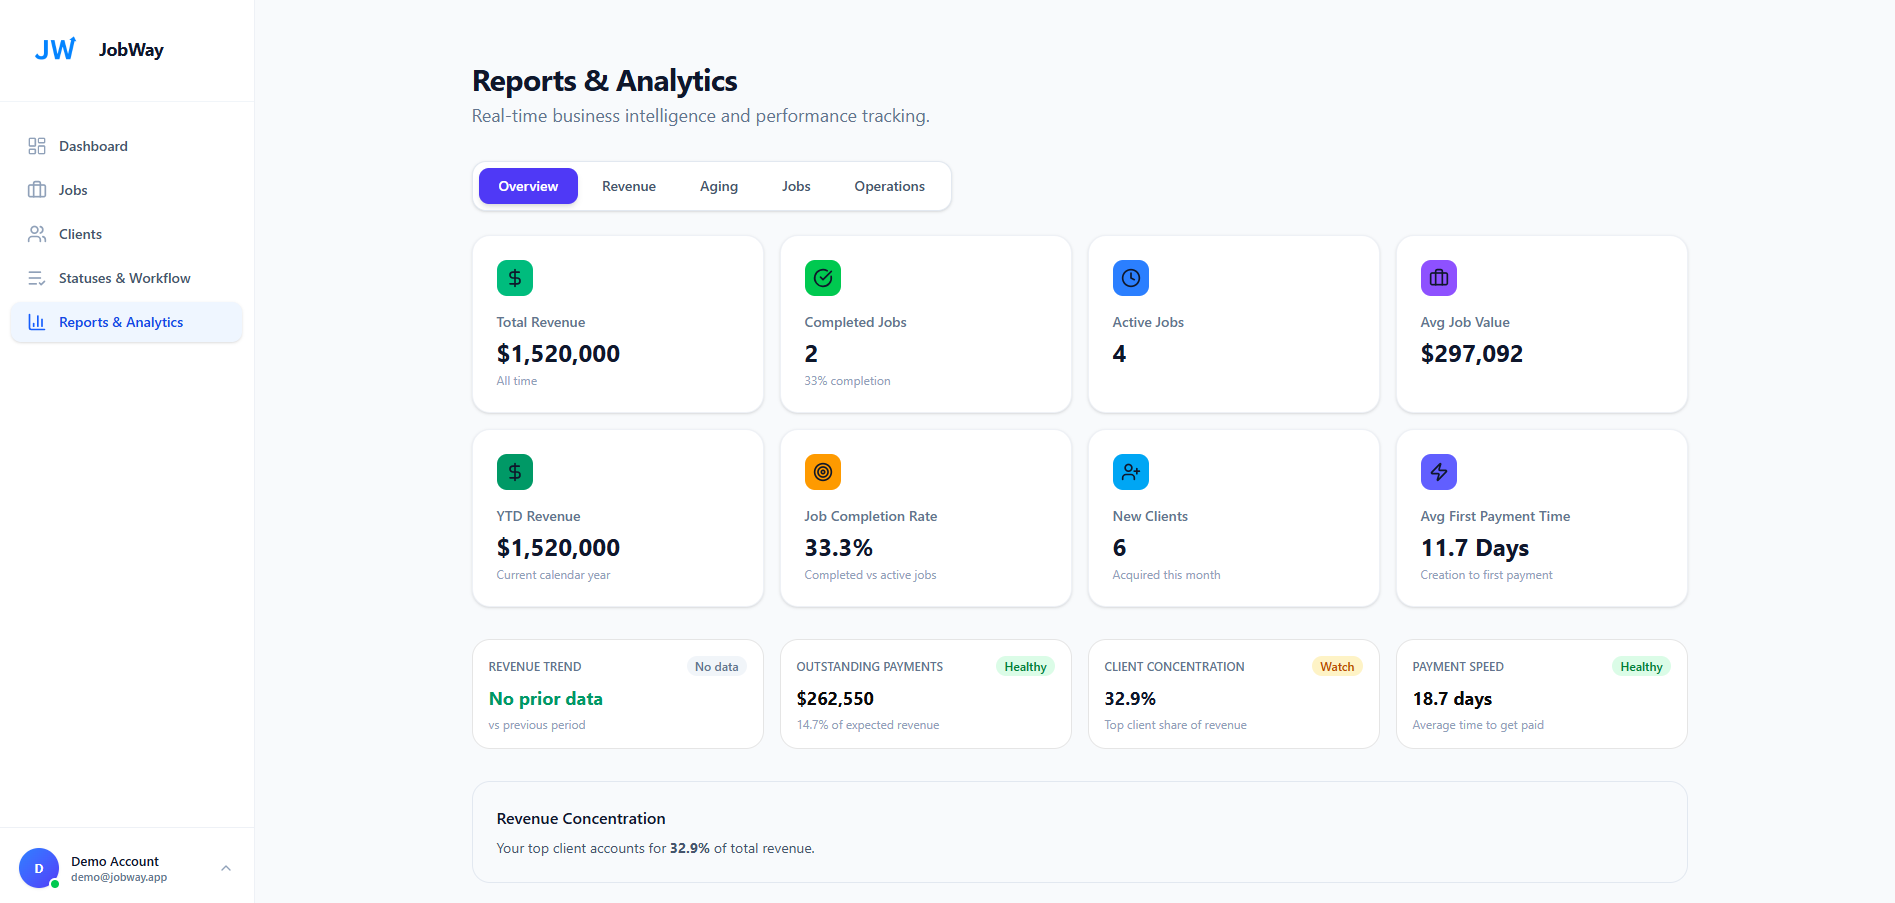Open the Aging tab
This screenshot has width=1895, height=903.
(x=718, y=186)
